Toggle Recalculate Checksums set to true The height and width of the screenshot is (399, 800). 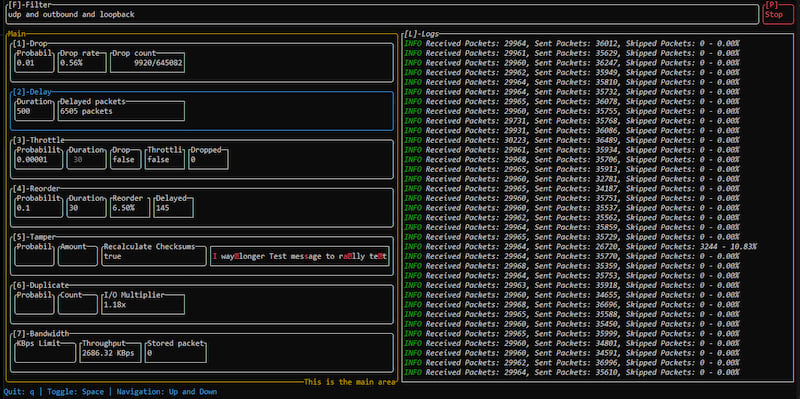coord(154,256)
